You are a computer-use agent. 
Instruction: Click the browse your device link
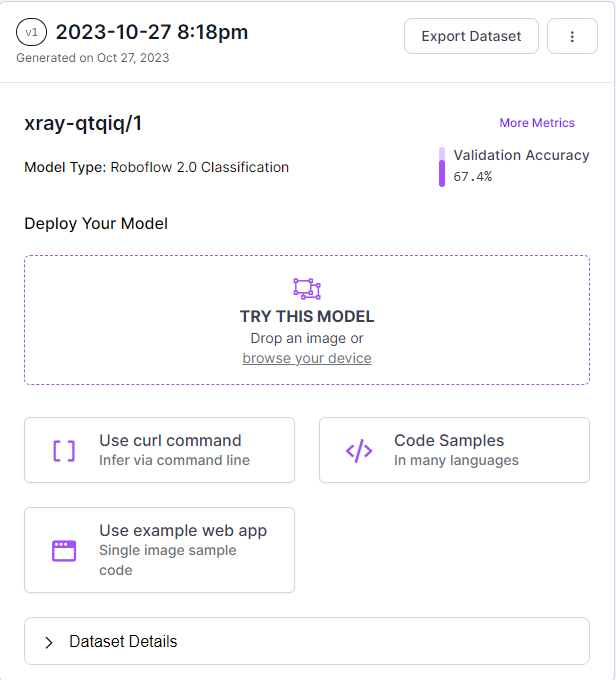pos(307,358)
